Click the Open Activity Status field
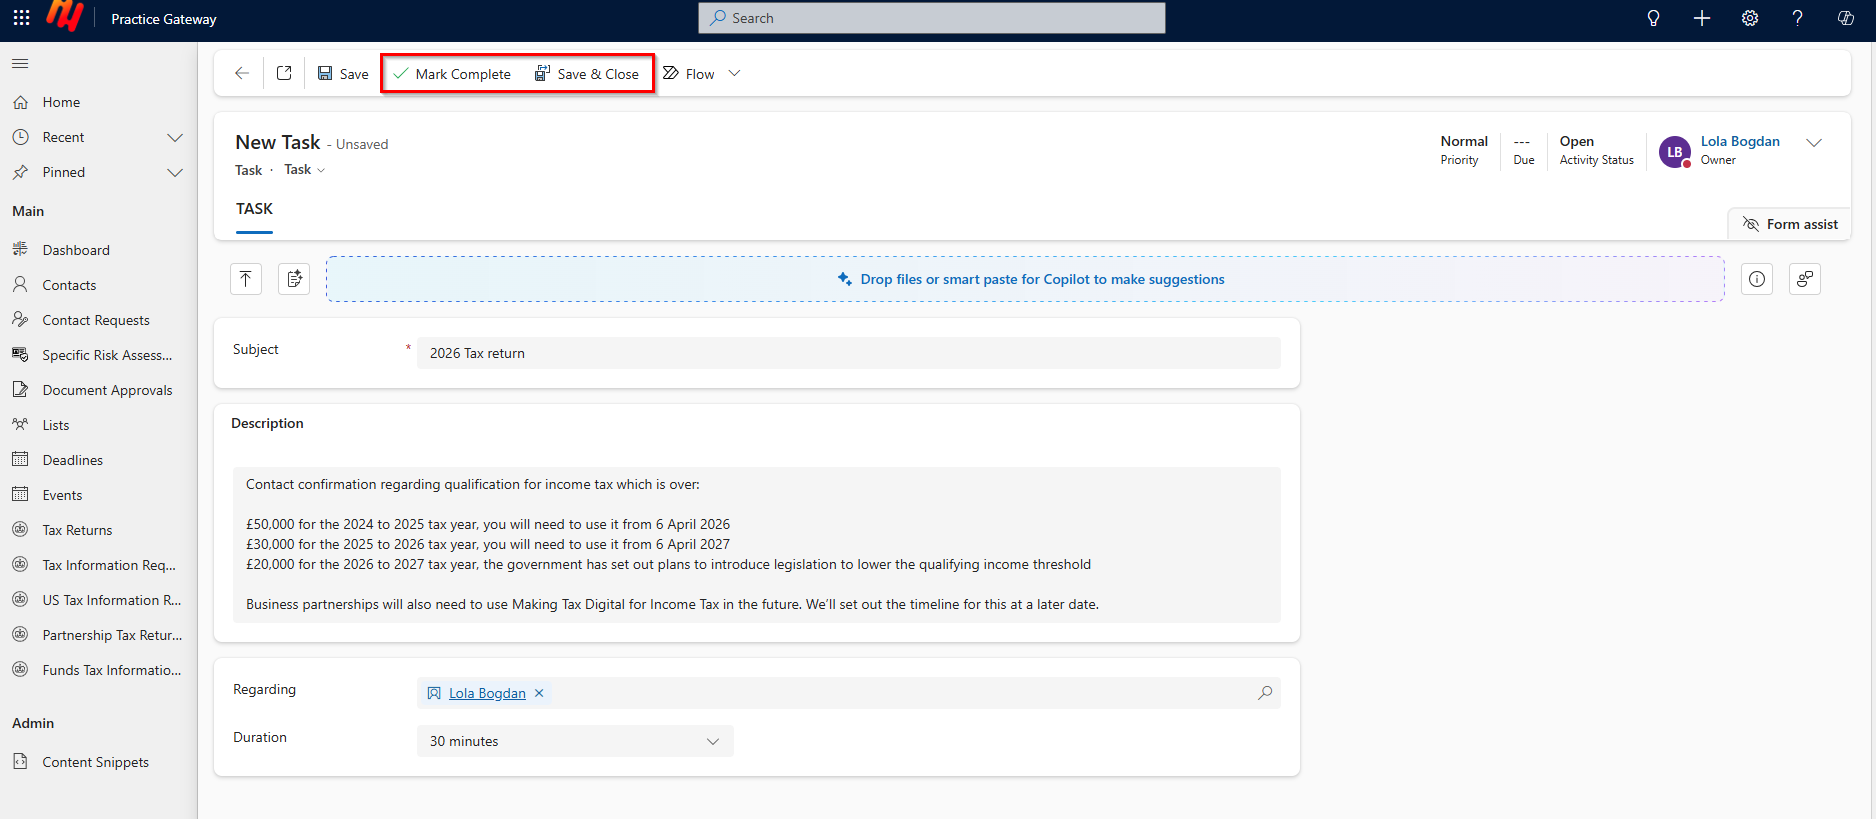The image size is (1876, 819). 1597,150
